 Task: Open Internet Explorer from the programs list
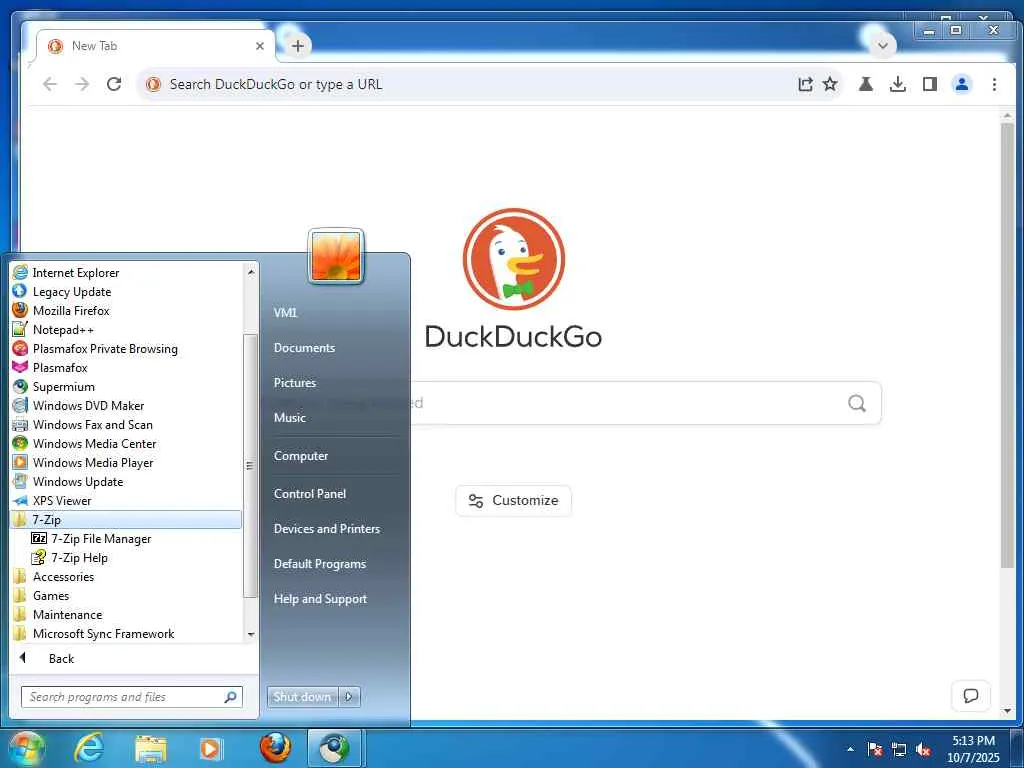127,272
